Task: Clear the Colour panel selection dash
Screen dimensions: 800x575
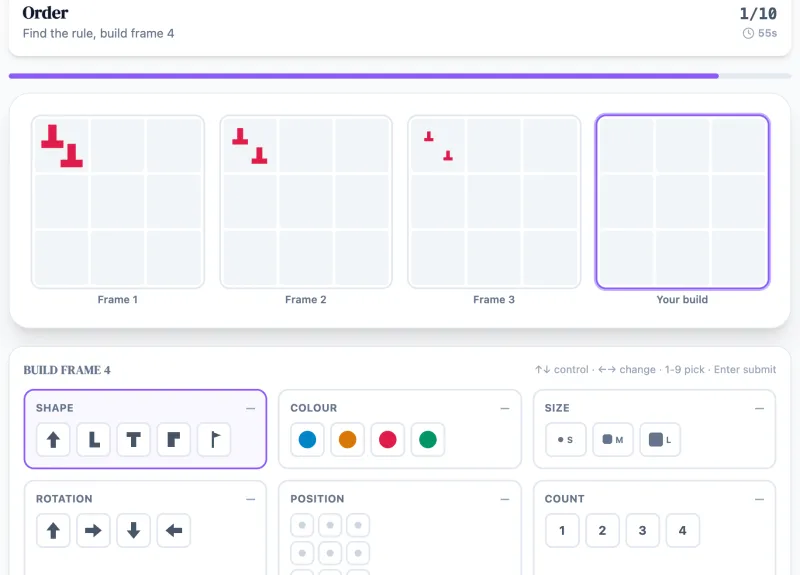Action: click(x=505, y=408)
